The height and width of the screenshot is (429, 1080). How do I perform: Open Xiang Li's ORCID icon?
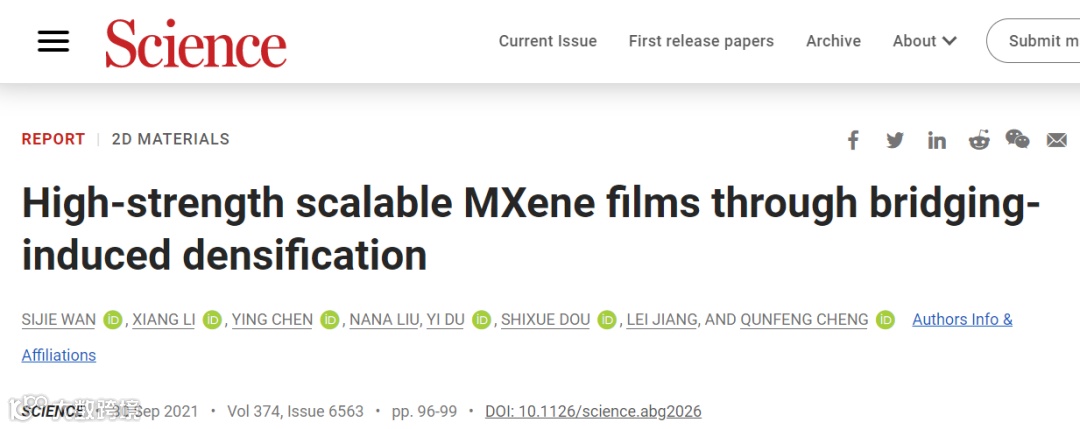pyautogui.click(x=212, y=320)
